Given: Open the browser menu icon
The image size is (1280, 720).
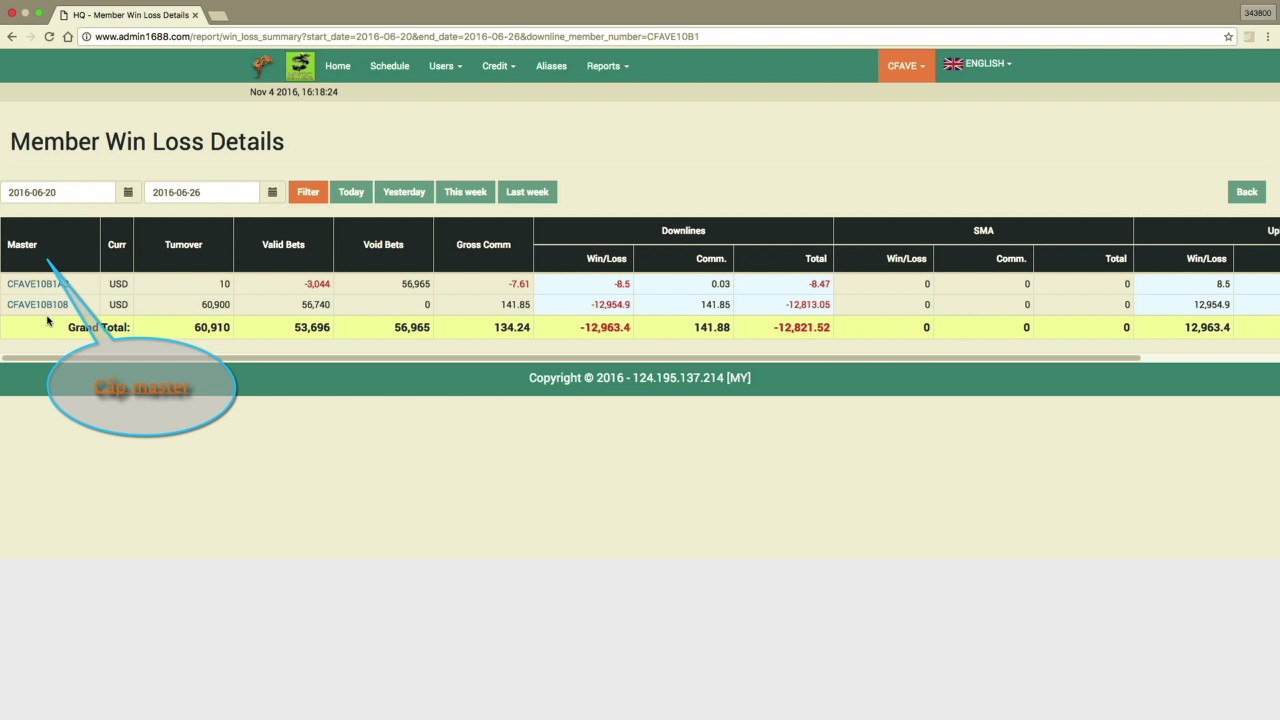Looking at the screenshot, I should pyautogui.click(x=1267, y=37).
